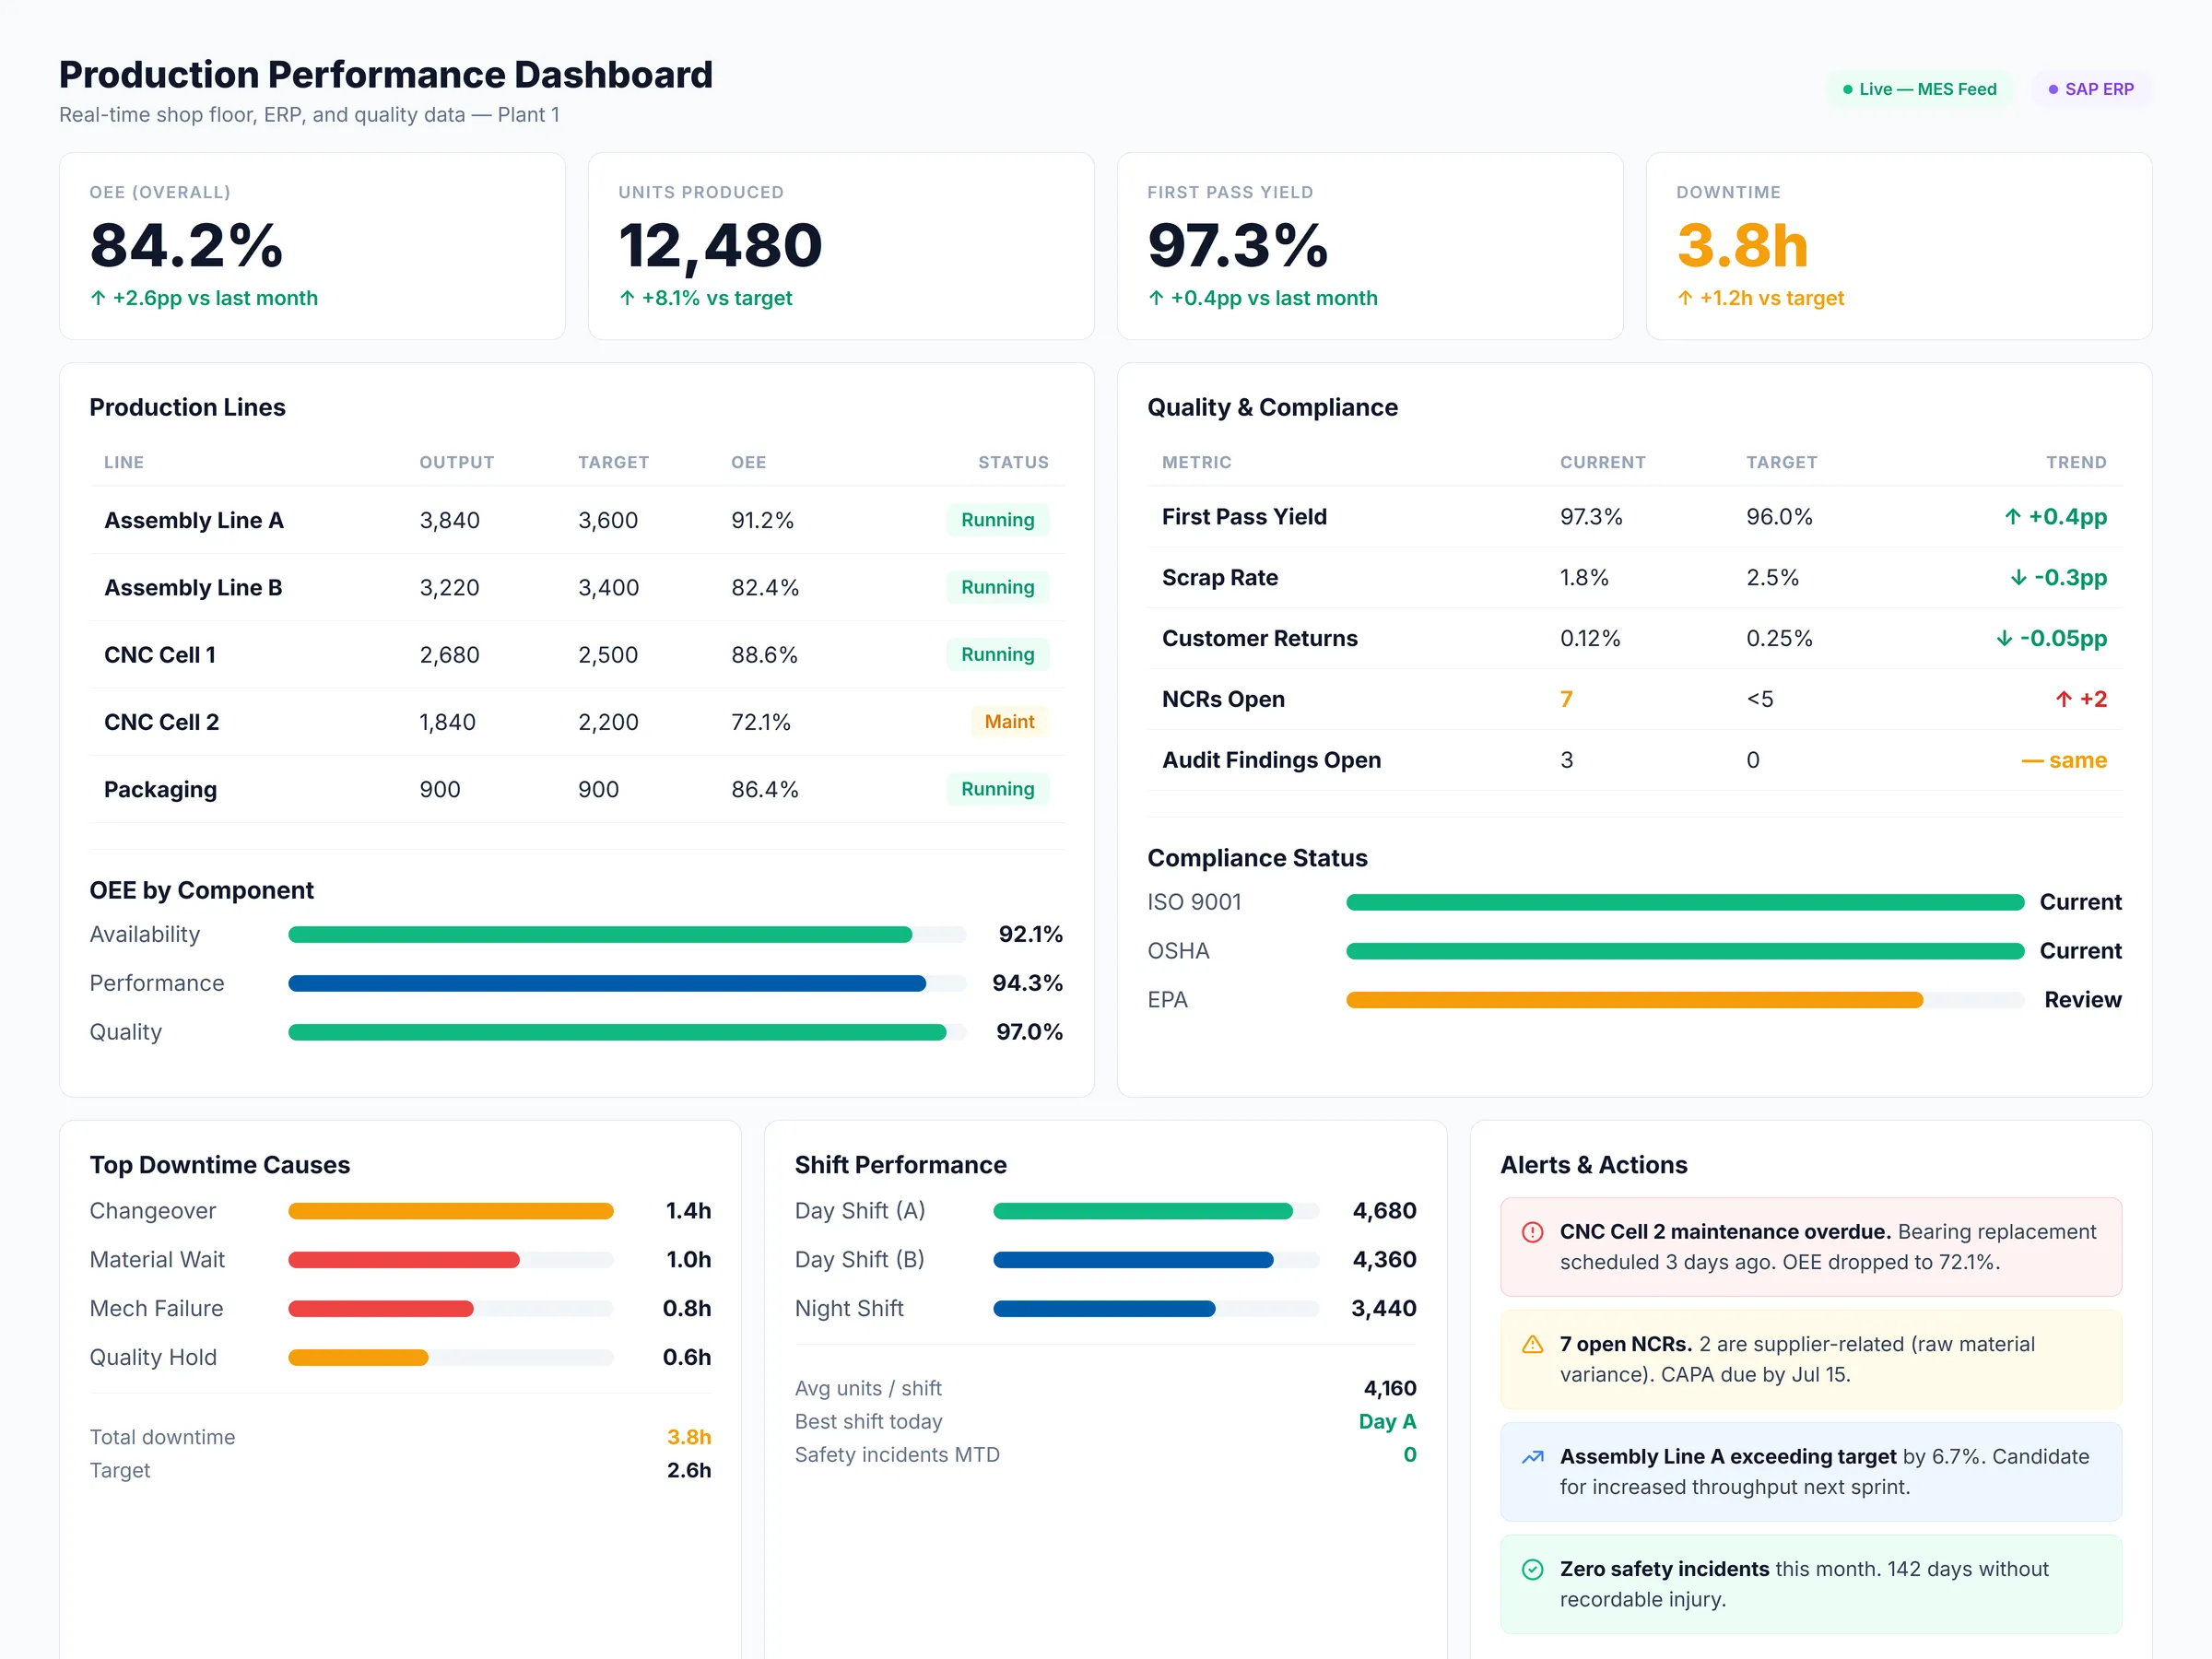Select the warning triangle icon beside 7 open NCRs
Image resolution: width=2212 pixels, height=1659 pixels.
click(1533, 1345)
